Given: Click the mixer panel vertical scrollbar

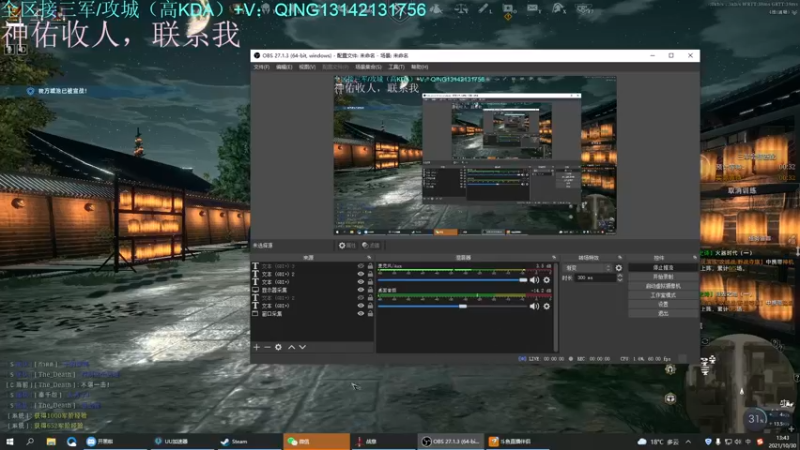Looking at the screenshot, I should 556,307.
